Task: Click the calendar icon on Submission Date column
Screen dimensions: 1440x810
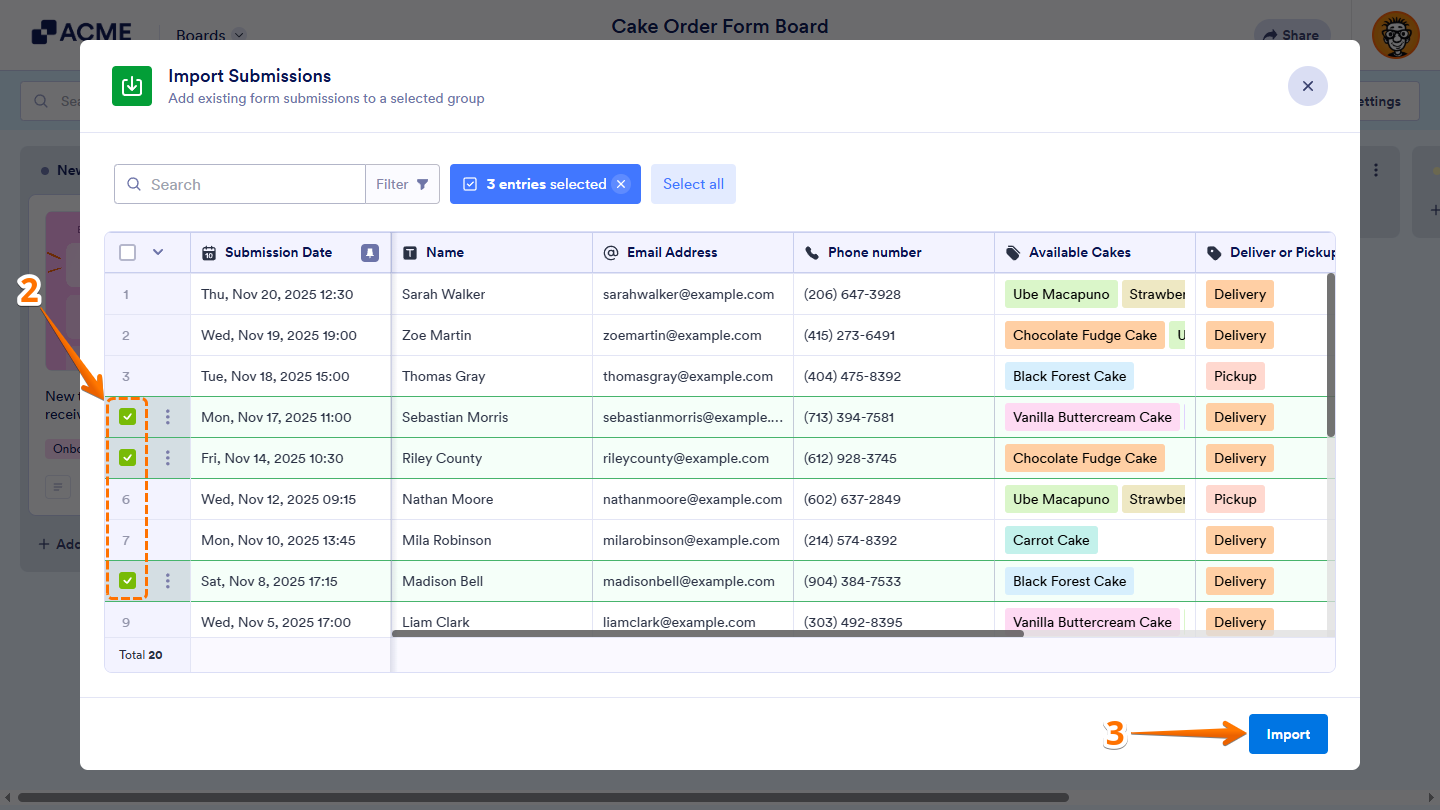Action: (x=208, y=252)
